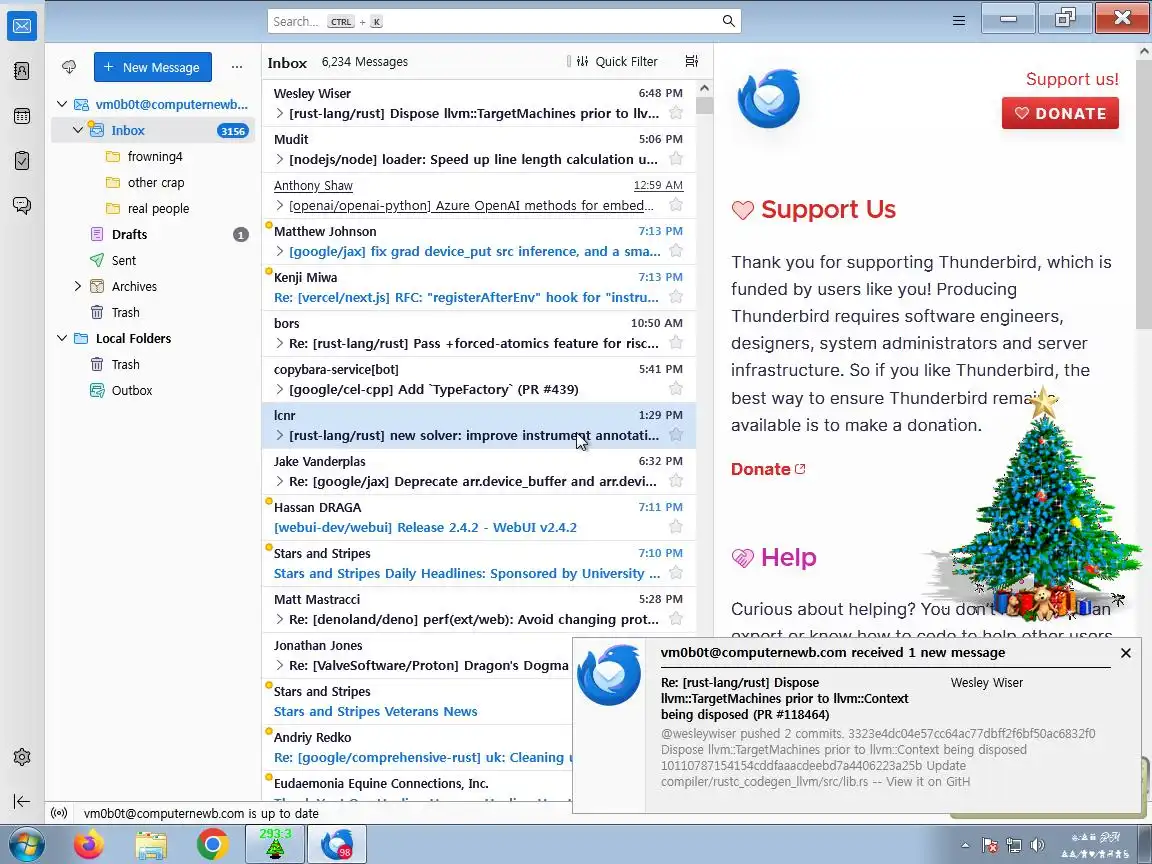This screenshot has height=864, width=1152.
Task: Show hidden system tray icons
Action: click(x=965, y=845)
